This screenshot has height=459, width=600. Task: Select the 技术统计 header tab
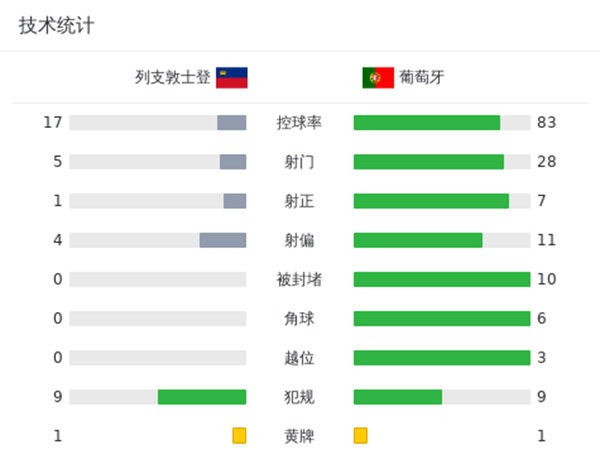click(x=56, y=26)
